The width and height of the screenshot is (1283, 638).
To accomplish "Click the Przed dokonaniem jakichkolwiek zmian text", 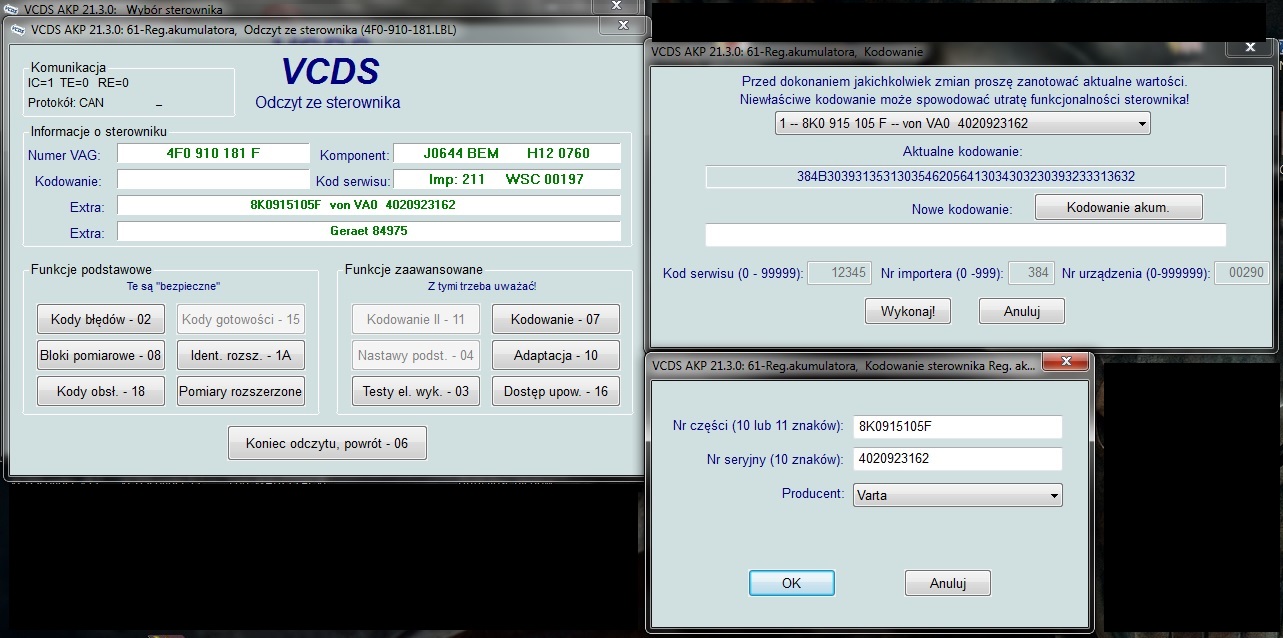I will [965, 81].
